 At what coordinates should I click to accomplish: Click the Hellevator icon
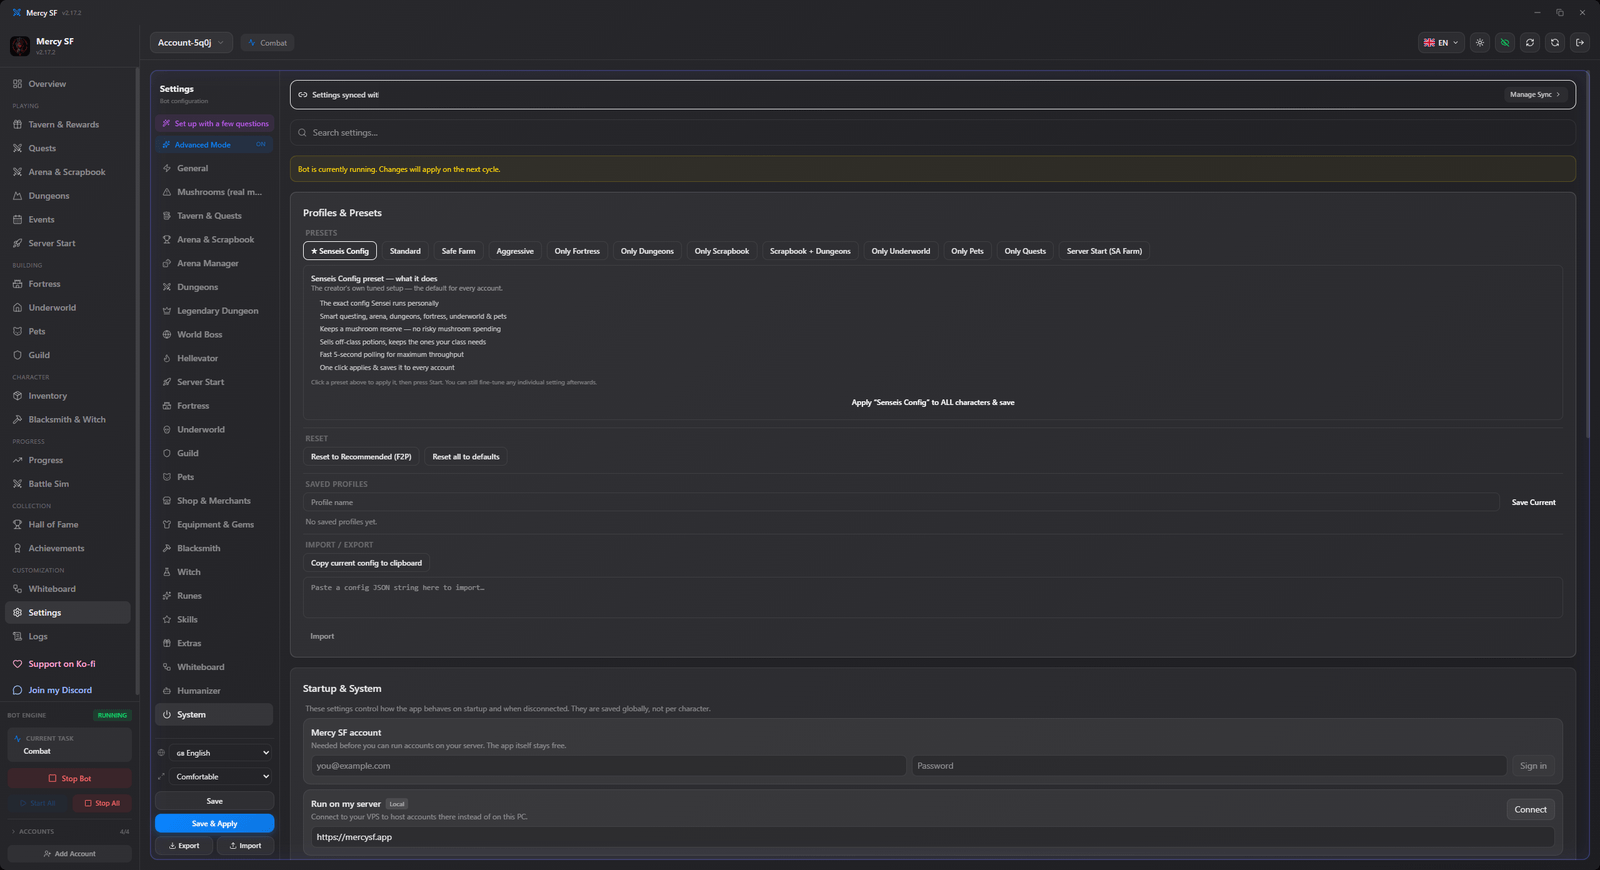point(167,359)
